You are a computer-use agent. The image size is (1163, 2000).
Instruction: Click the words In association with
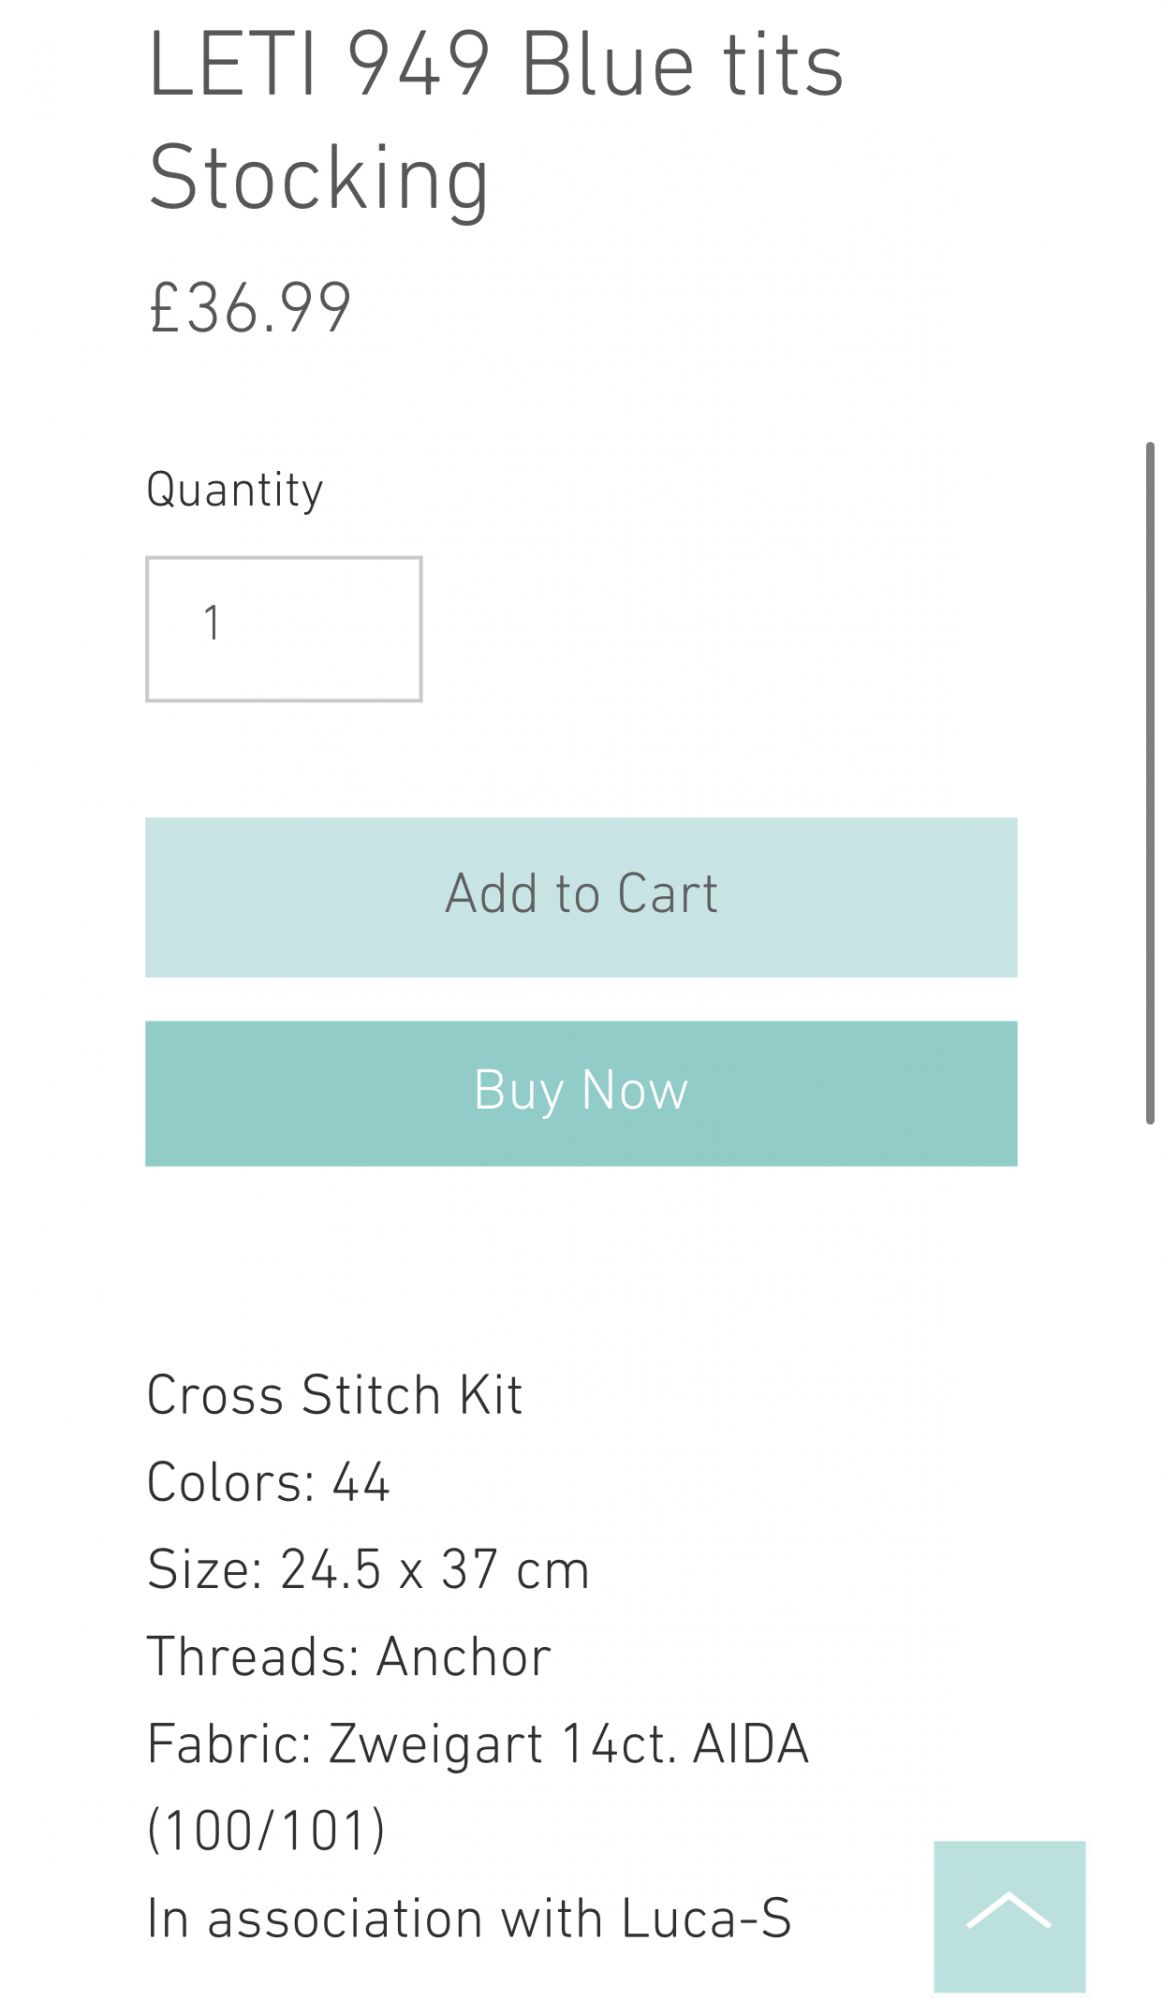pyautogui.click(x=375, y=1918)
